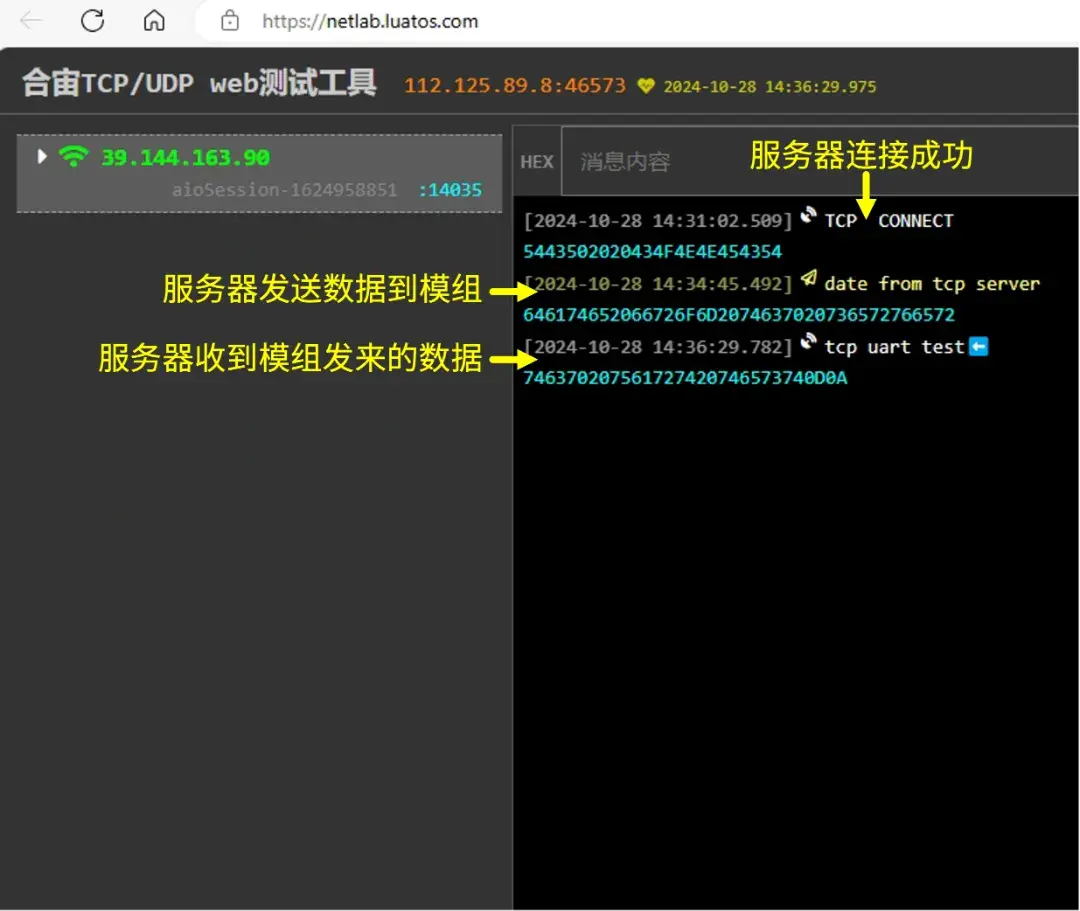
Task: Select server address 112.125.89.8:46573
Action: 515,85
